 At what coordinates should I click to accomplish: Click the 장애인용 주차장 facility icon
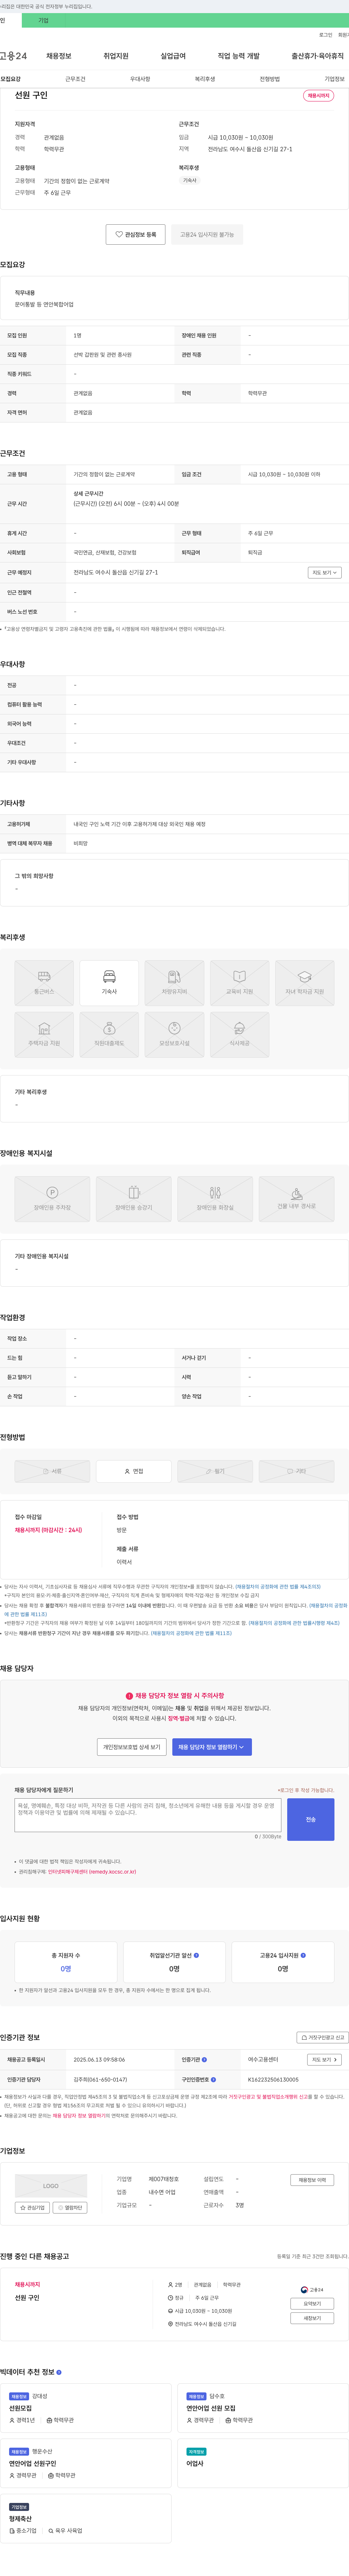click(x=52, y=1199)
